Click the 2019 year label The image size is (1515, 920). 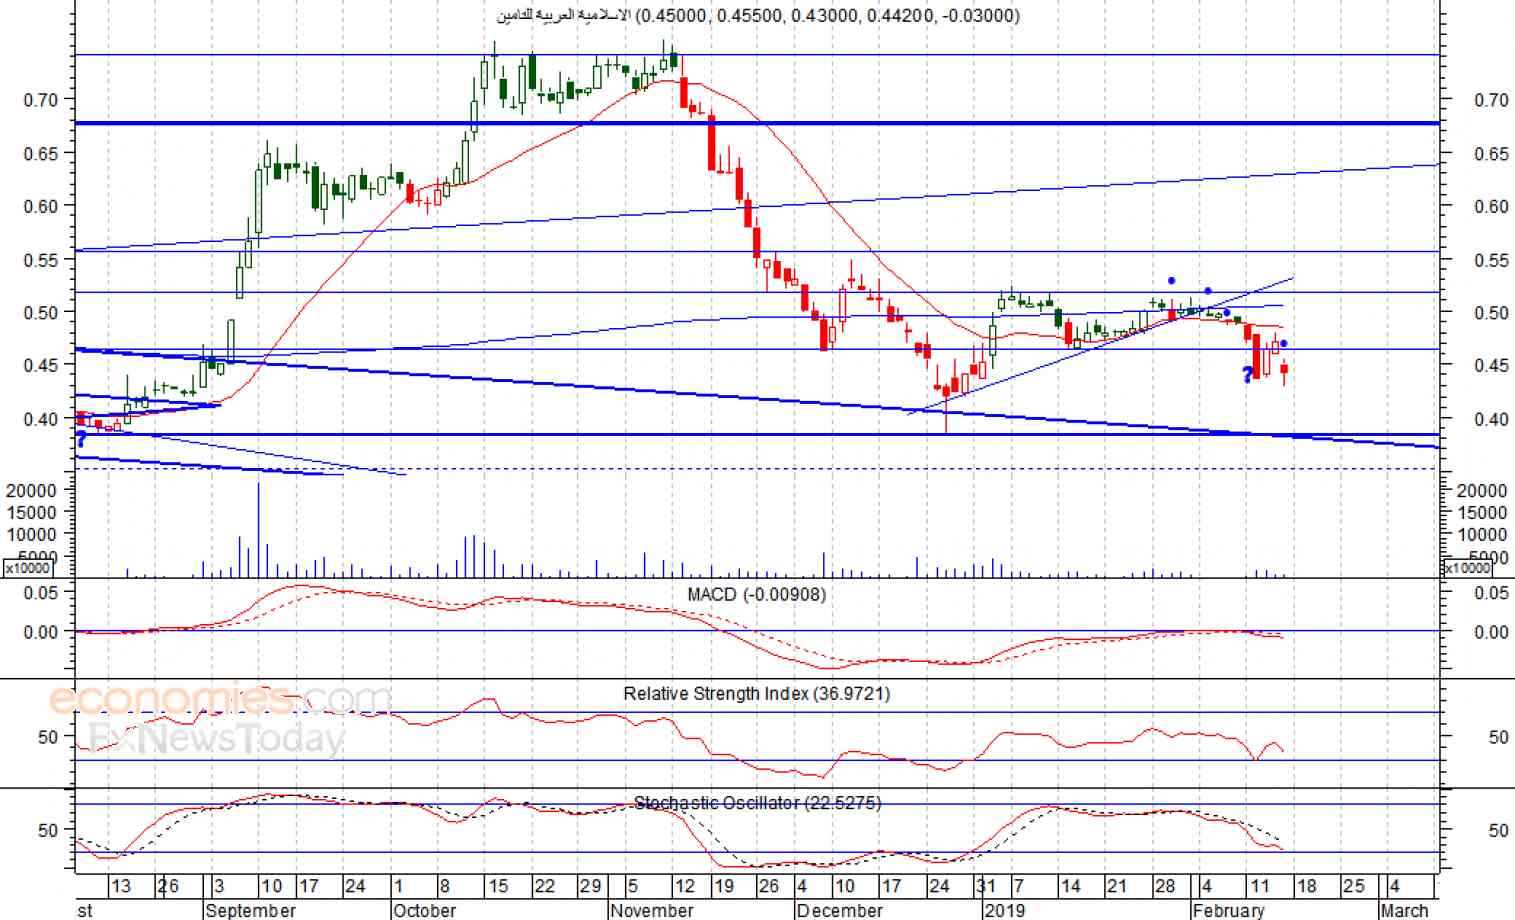1005,910
